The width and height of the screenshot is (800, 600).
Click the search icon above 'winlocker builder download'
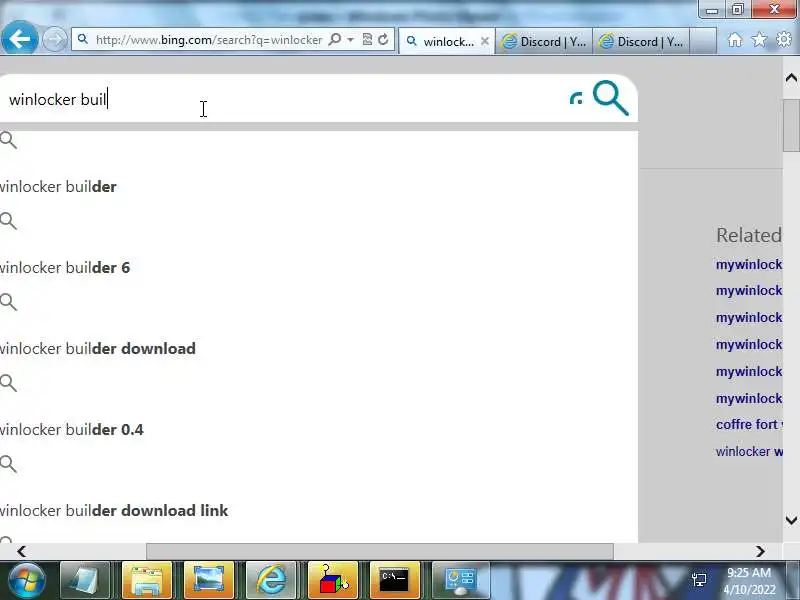[x=8, y=302]
